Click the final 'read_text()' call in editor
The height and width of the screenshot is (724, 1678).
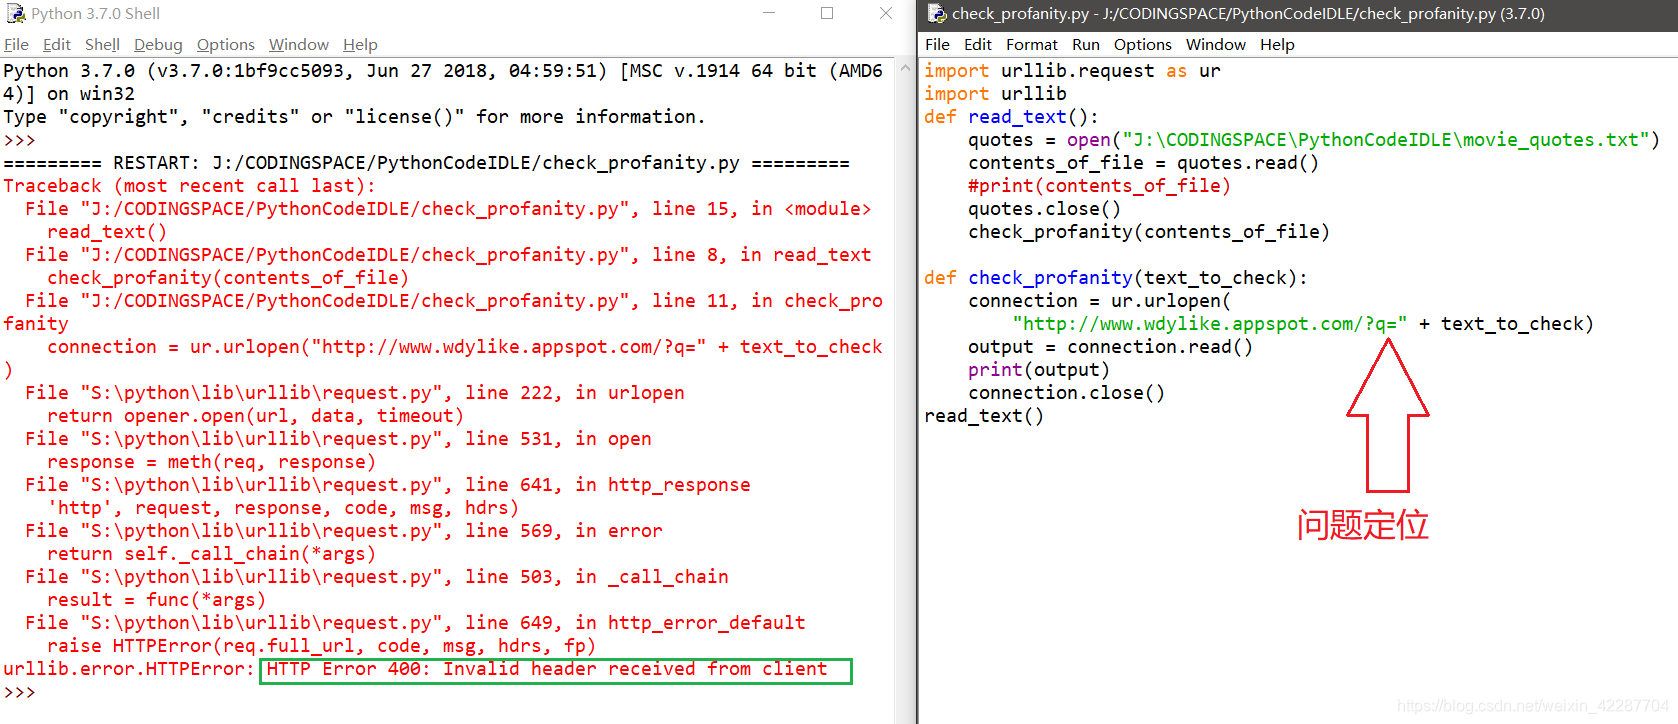(984, 416)
